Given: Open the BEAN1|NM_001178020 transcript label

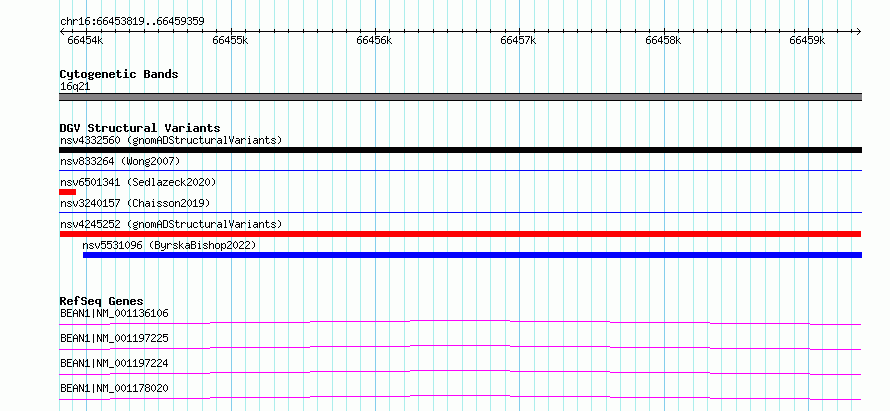Looking at the screenshot, I should tap(114, 388).
